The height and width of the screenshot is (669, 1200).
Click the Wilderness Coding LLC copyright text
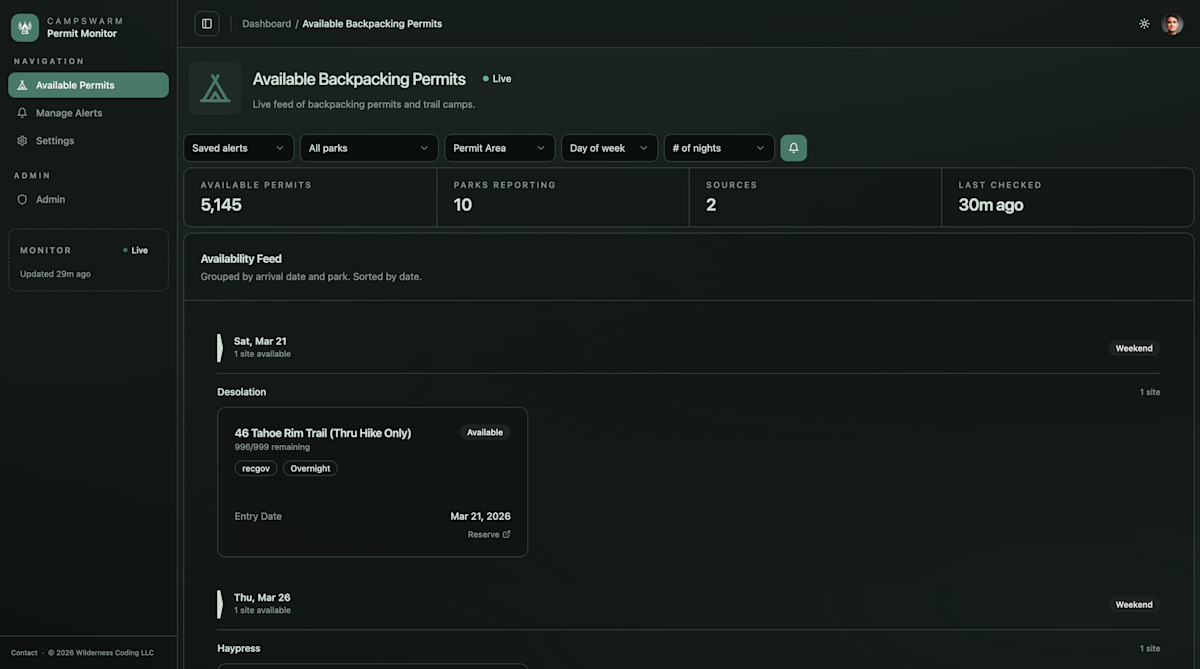coord(101,653)
